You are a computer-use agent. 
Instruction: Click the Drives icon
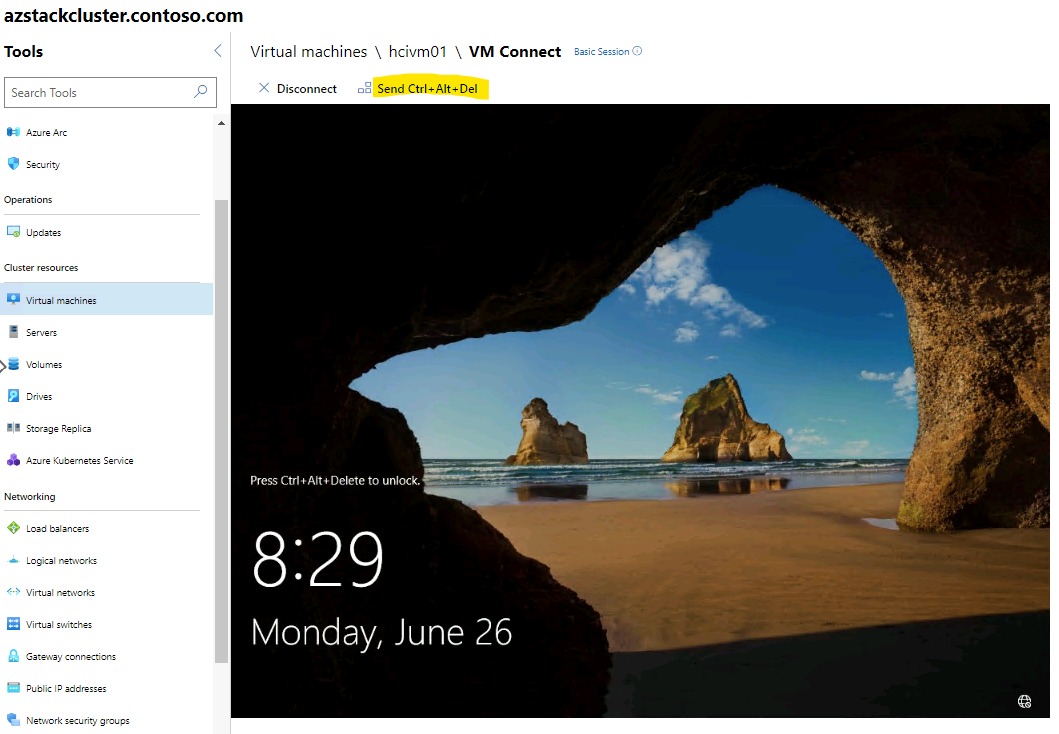13,396
